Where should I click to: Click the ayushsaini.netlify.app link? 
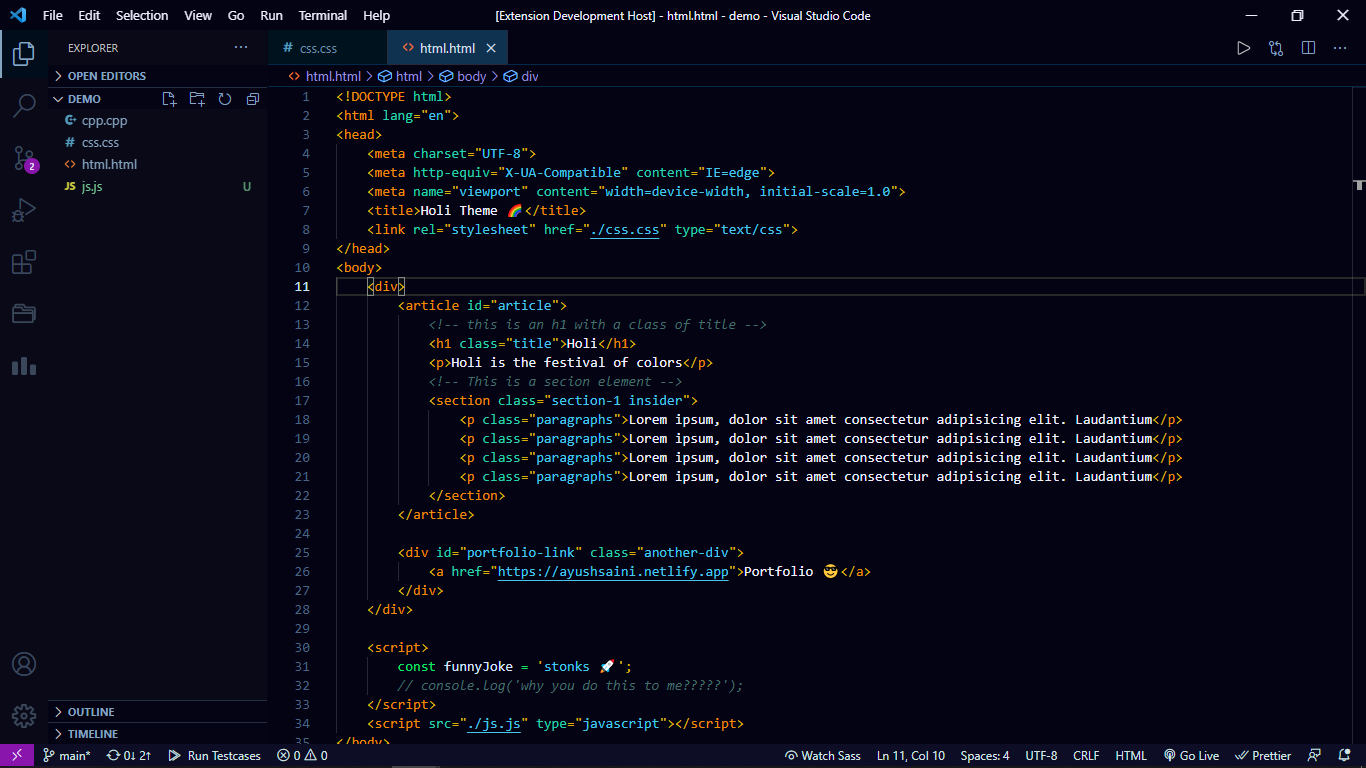click(613, 572)
